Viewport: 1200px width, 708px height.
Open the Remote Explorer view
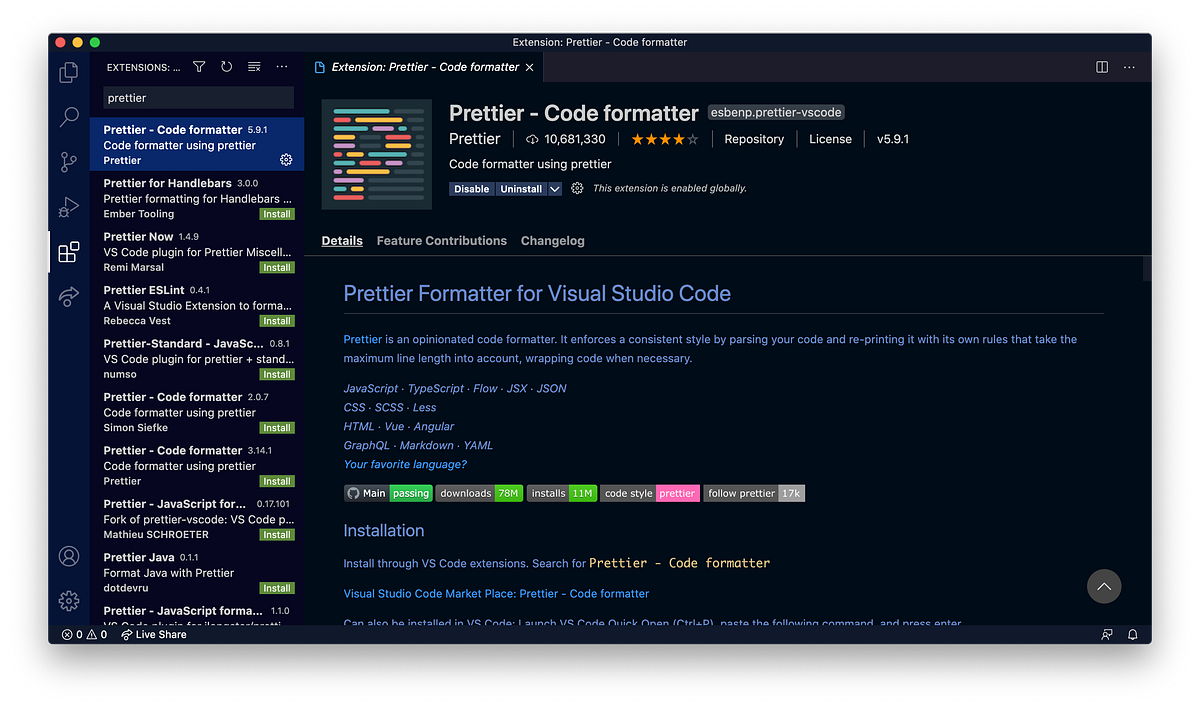pos(69,296)
